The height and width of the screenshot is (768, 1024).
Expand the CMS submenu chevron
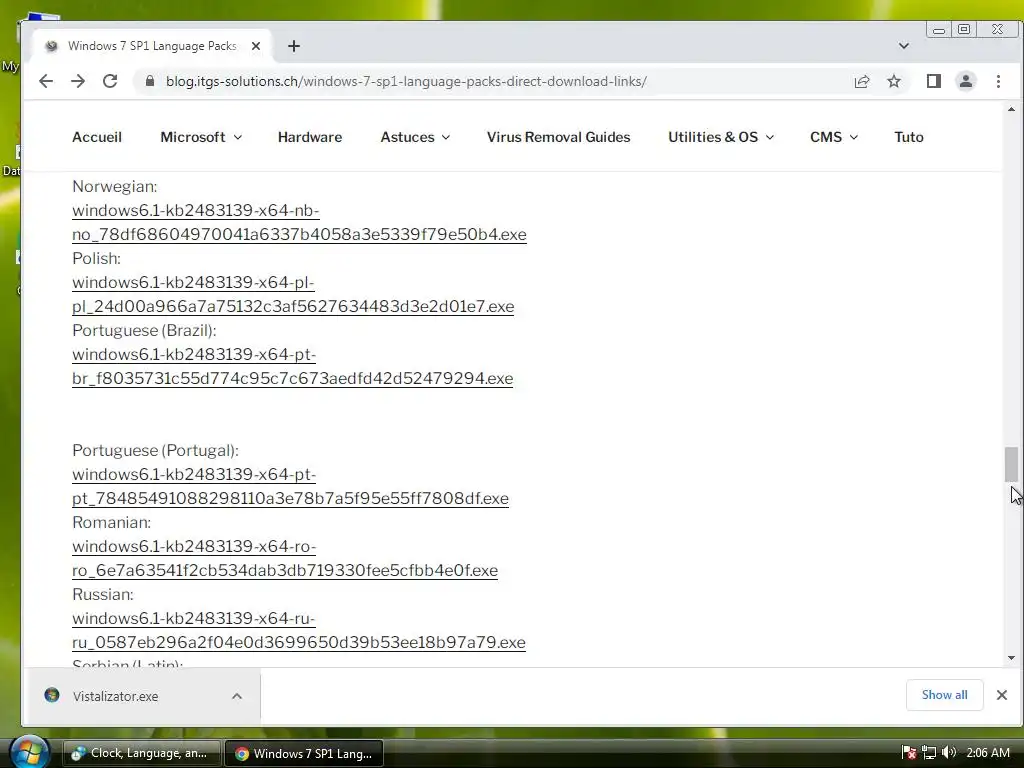coord(854,137)
